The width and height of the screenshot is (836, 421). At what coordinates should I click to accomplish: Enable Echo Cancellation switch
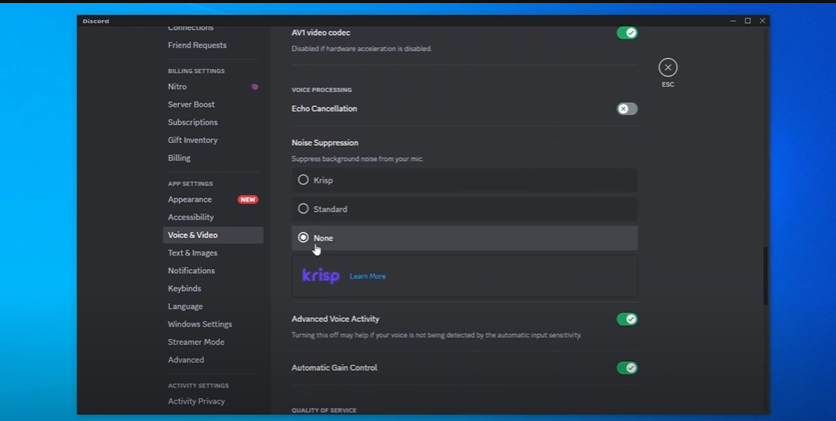[627, 109]
